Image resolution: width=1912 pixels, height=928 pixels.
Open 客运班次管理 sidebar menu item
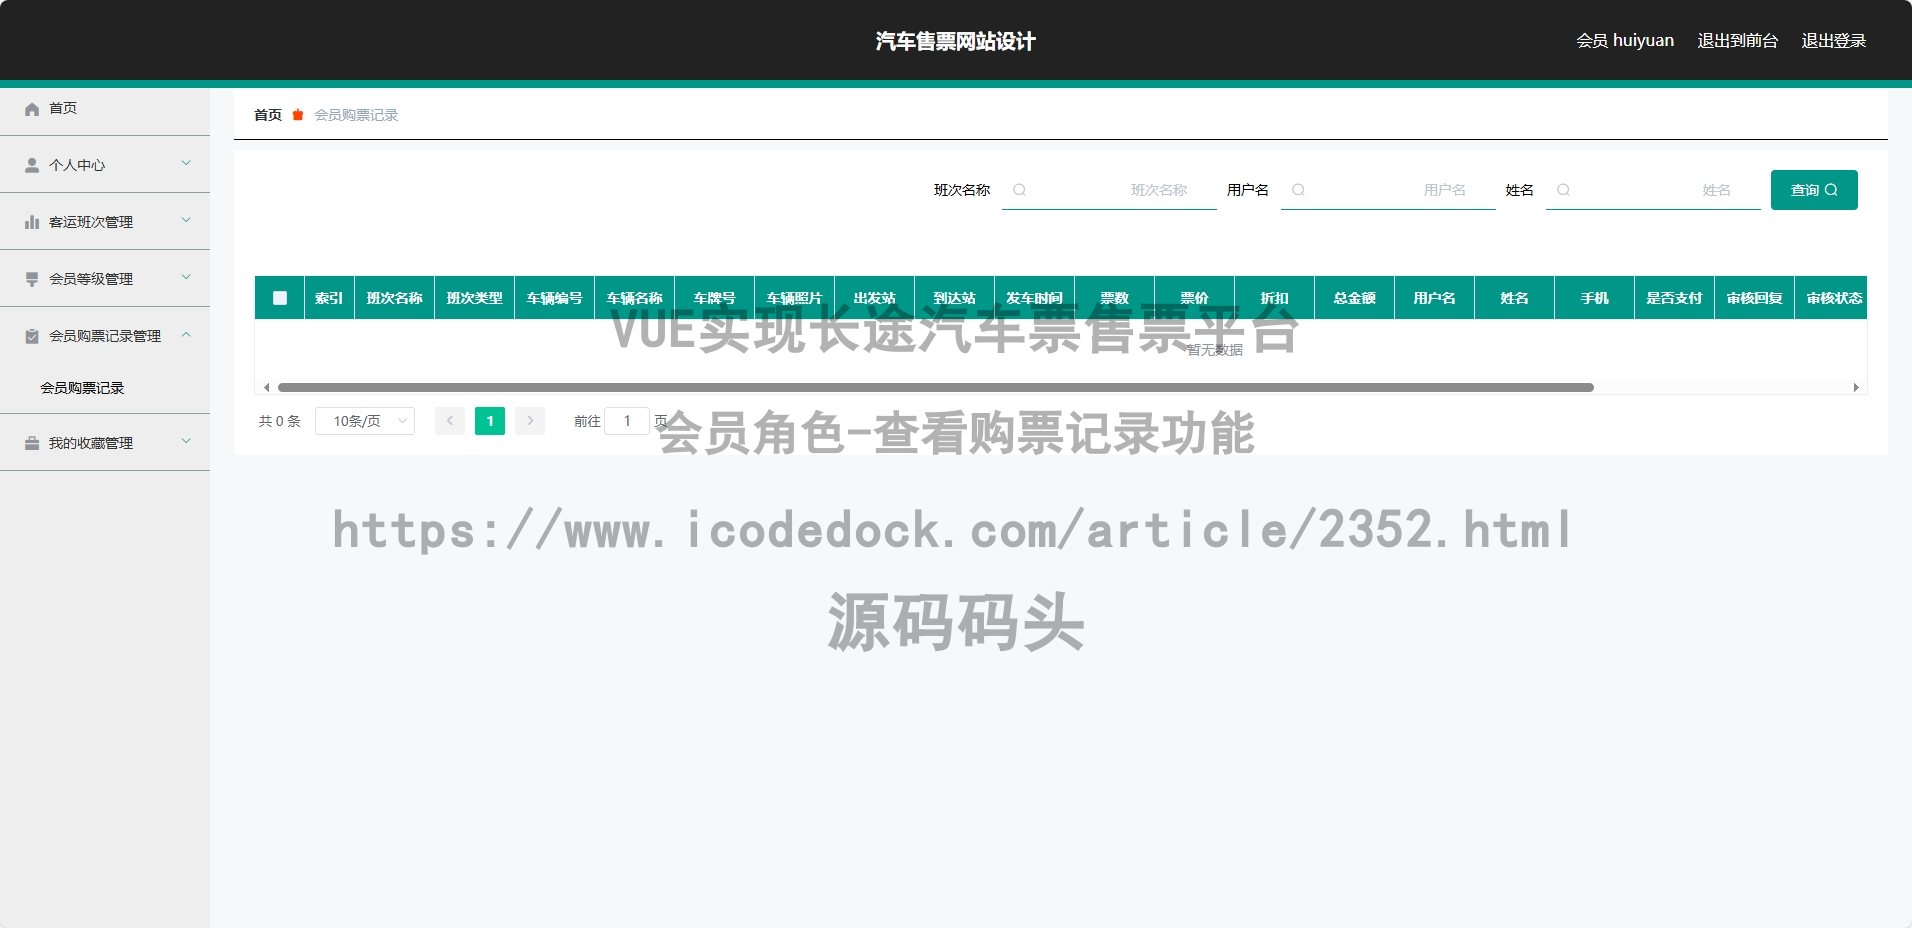pos(105,222)
